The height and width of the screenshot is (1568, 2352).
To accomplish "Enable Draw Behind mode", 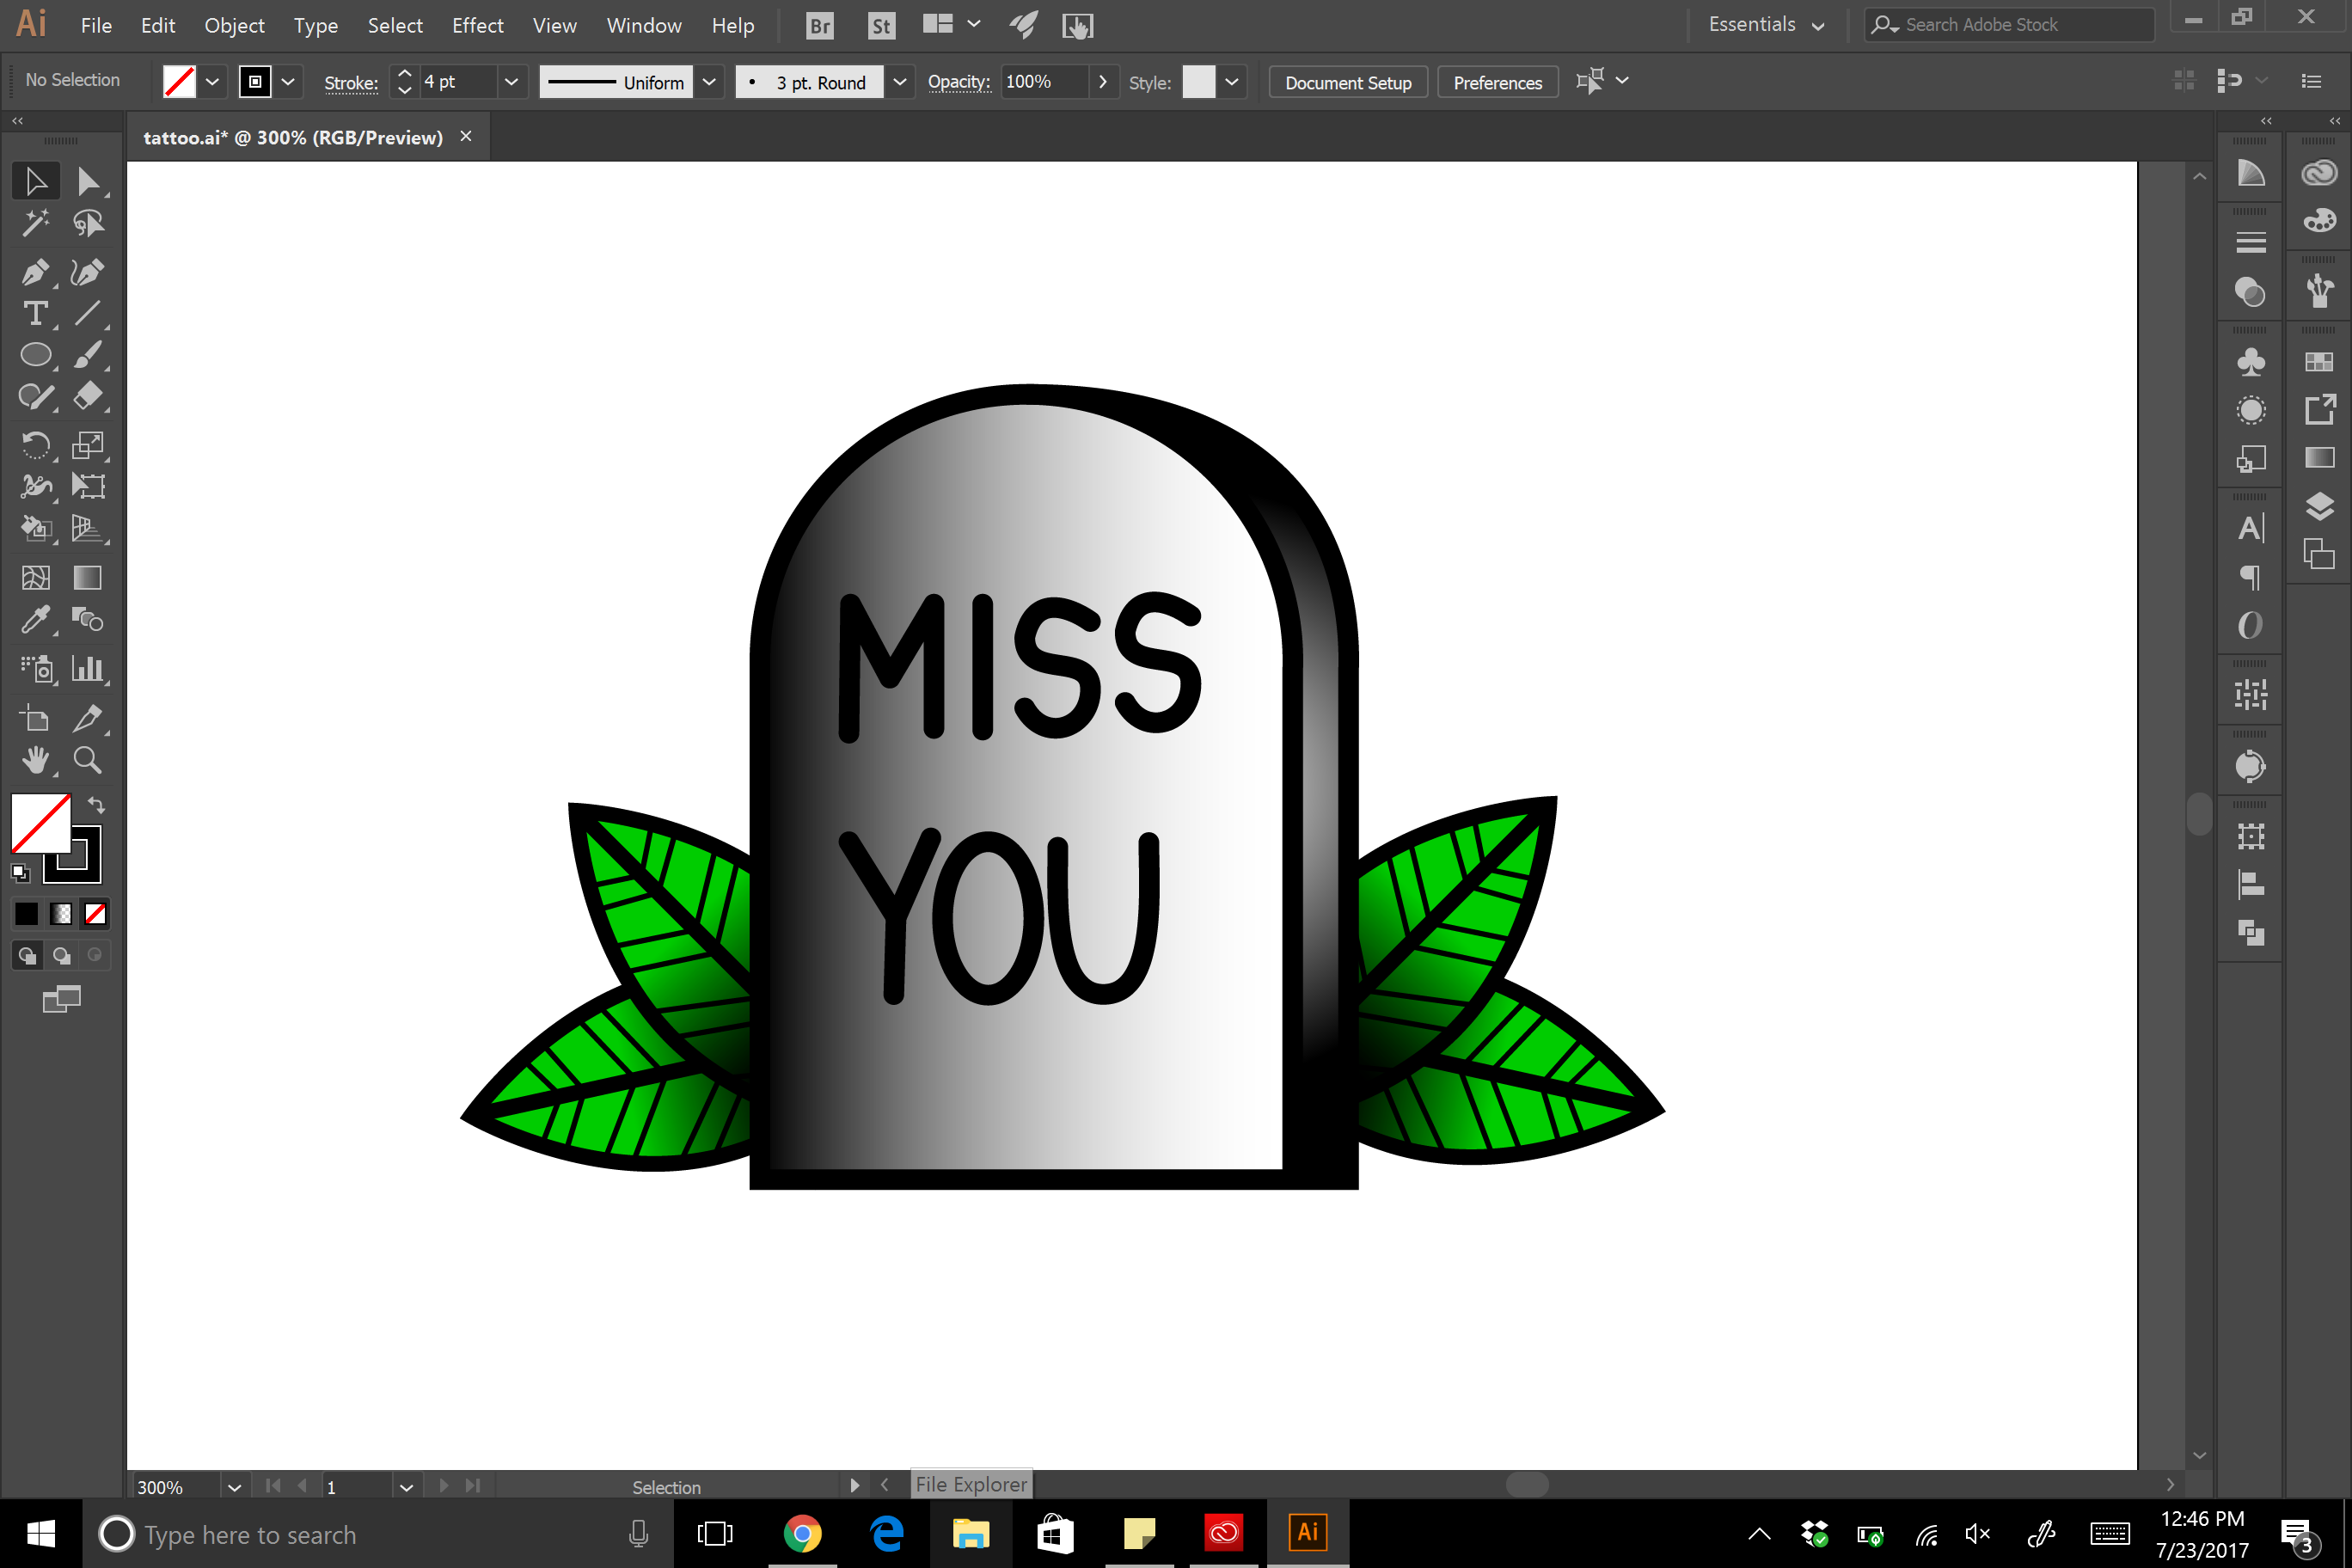I will tap(61, 956).
